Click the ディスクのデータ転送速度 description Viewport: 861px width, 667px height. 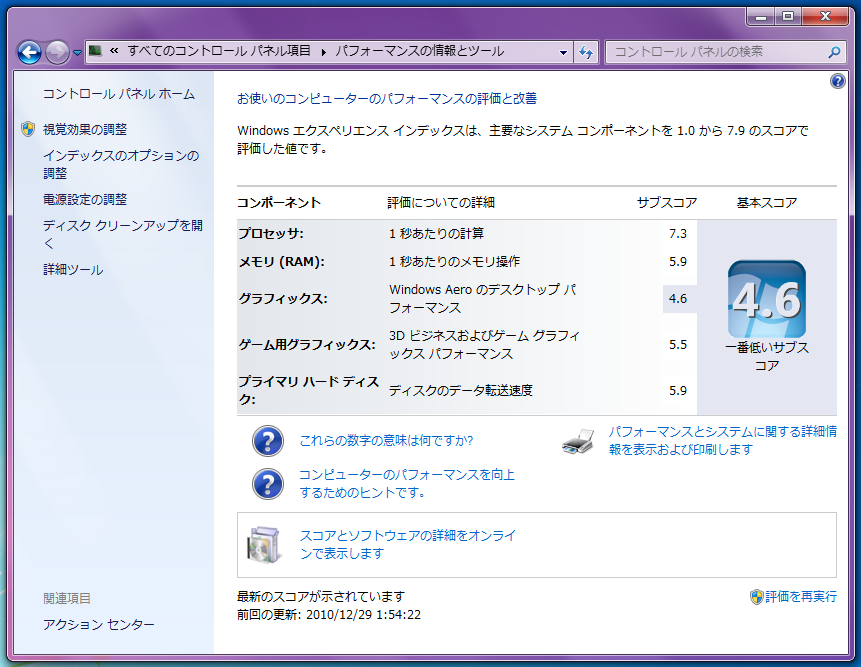pyautogui.click(x=461, y=390)
